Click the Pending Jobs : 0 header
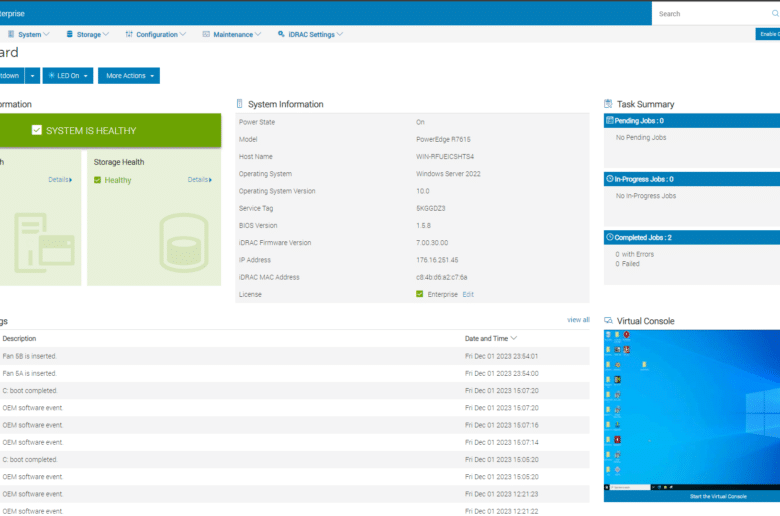Image resolution: width=780 pixels, height=516 pixels. (692, 120)
